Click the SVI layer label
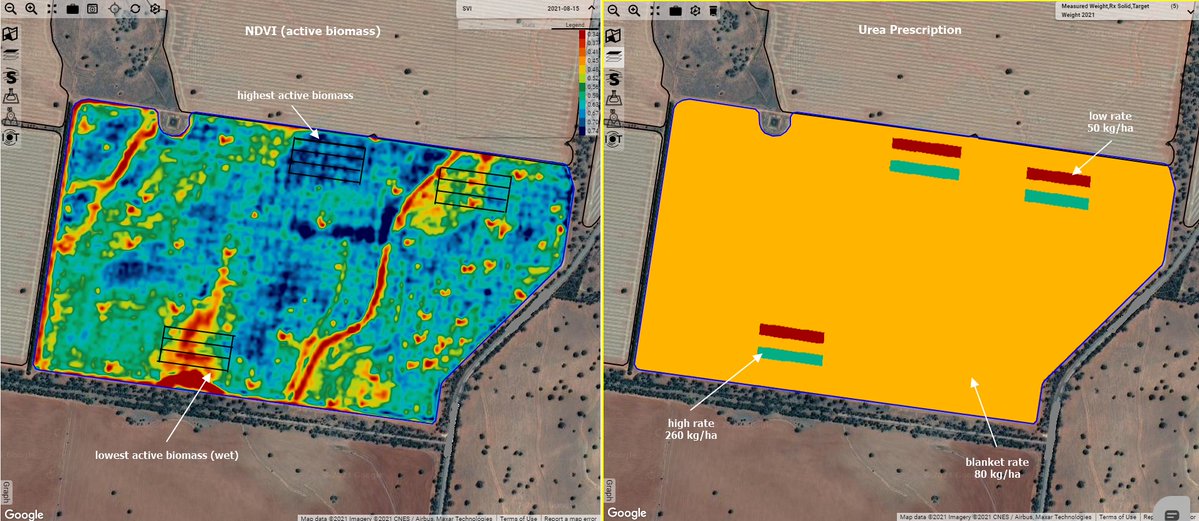 466,8
